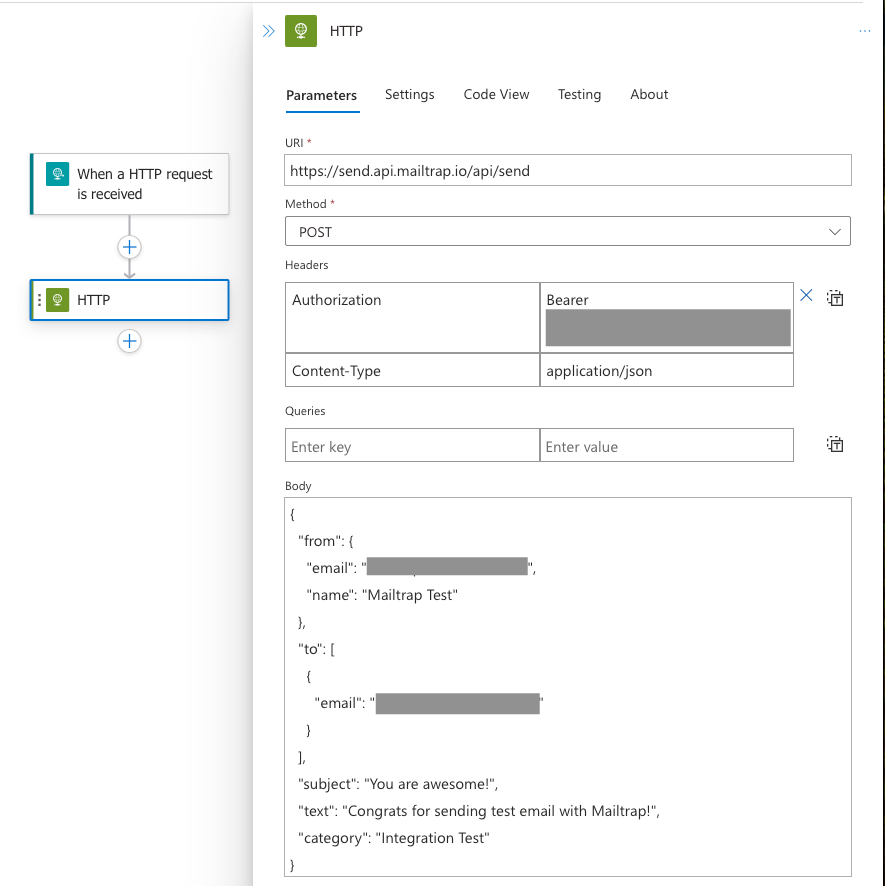Select the When a HTTP request is received node
The height and width of the screenshot is (886, 885).
(129, 184)
